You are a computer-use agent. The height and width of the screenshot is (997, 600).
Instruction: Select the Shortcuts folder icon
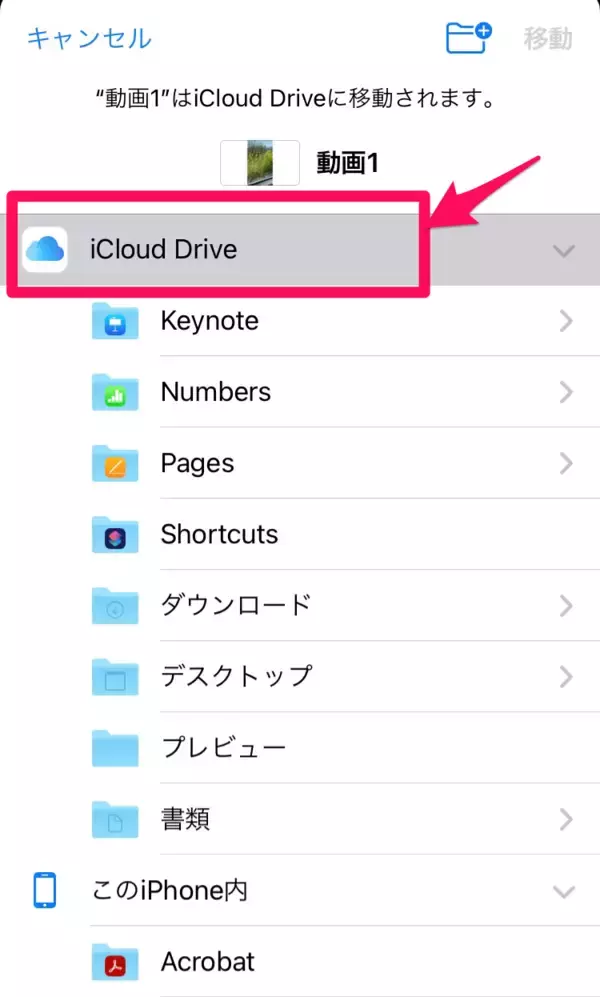[x=114, y=535]
